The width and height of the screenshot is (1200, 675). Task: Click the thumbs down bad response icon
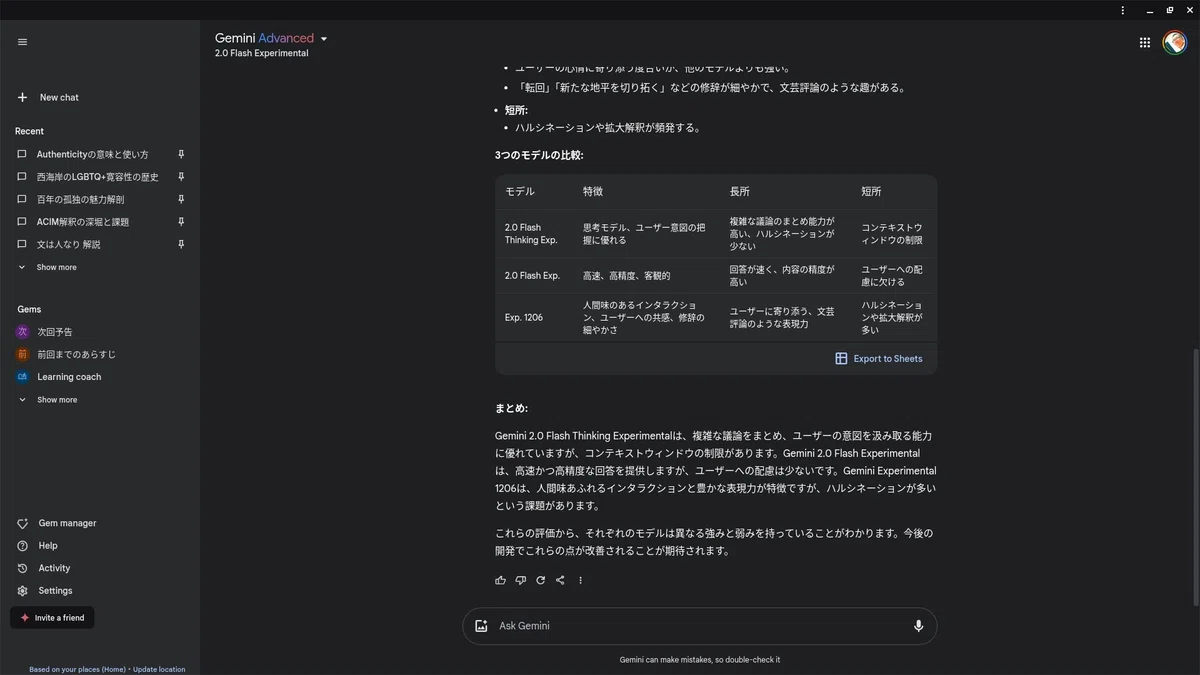click(520, 580)
